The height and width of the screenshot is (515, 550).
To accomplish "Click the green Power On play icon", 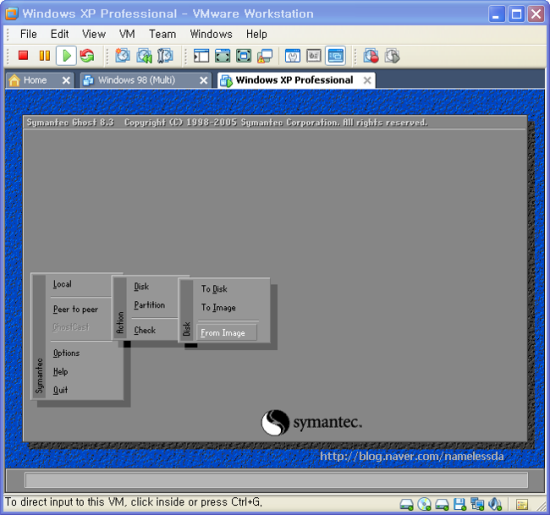I will 66,55.
